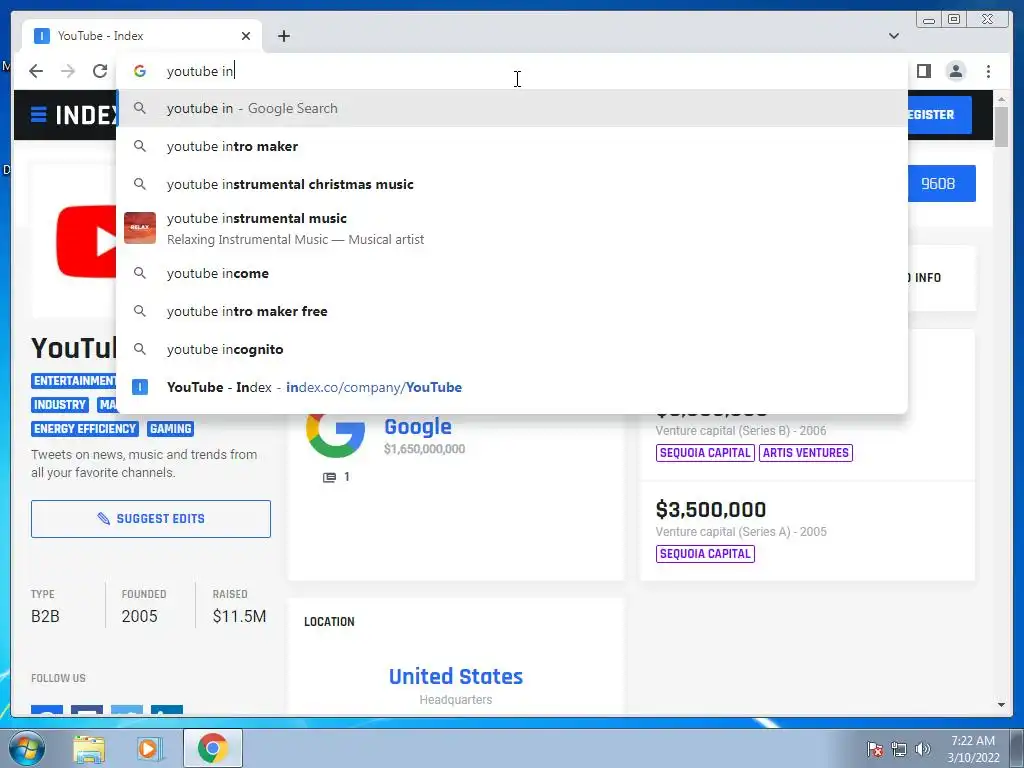Click the page scrollbar down arrow
The image size is (1024, 768).
(1001, 705)
